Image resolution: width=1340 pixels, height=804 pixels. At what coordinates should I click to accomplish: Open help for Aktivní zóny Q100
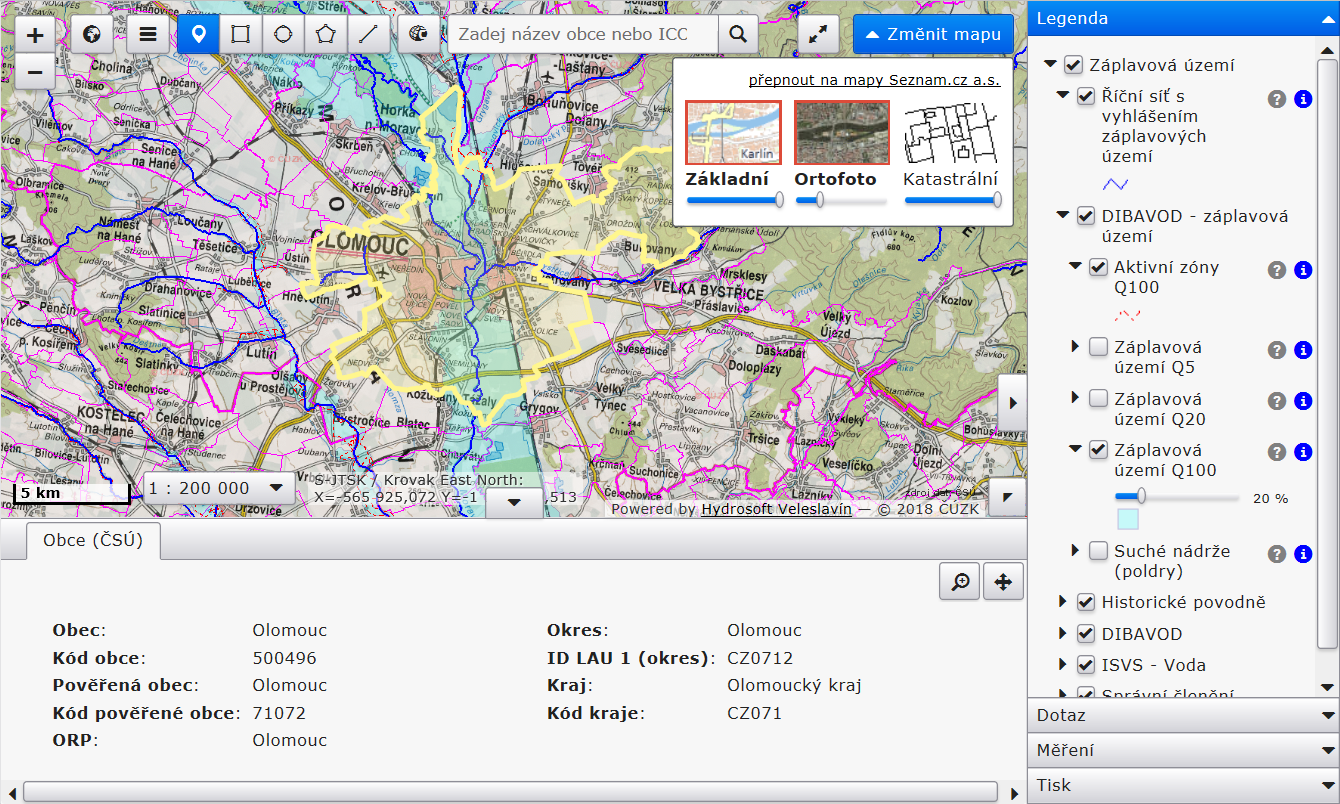[x=1277, y=270]
